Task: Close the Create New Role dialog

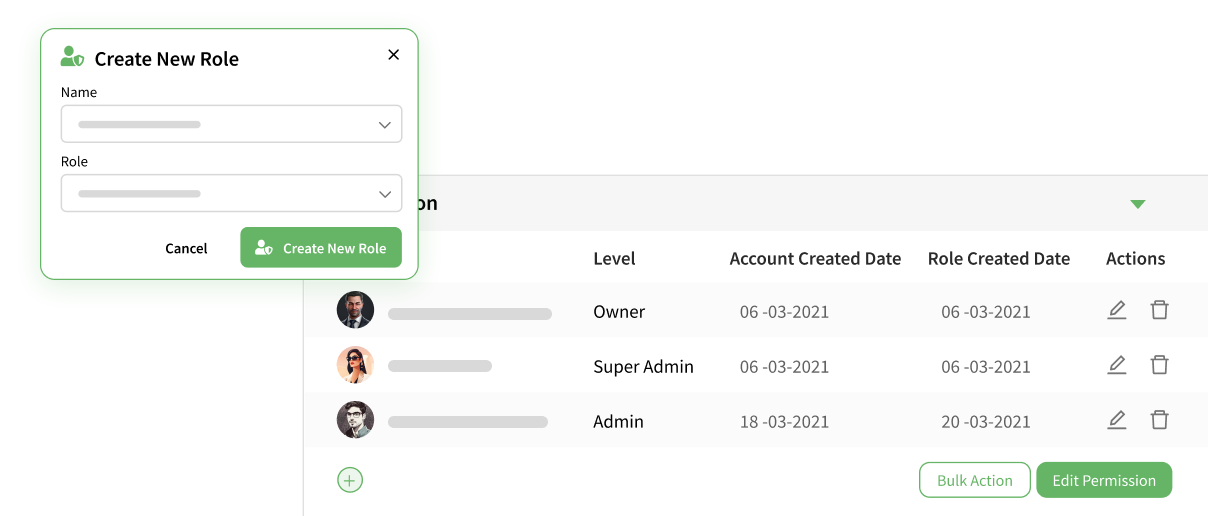Action: click(x=393, y=55)
